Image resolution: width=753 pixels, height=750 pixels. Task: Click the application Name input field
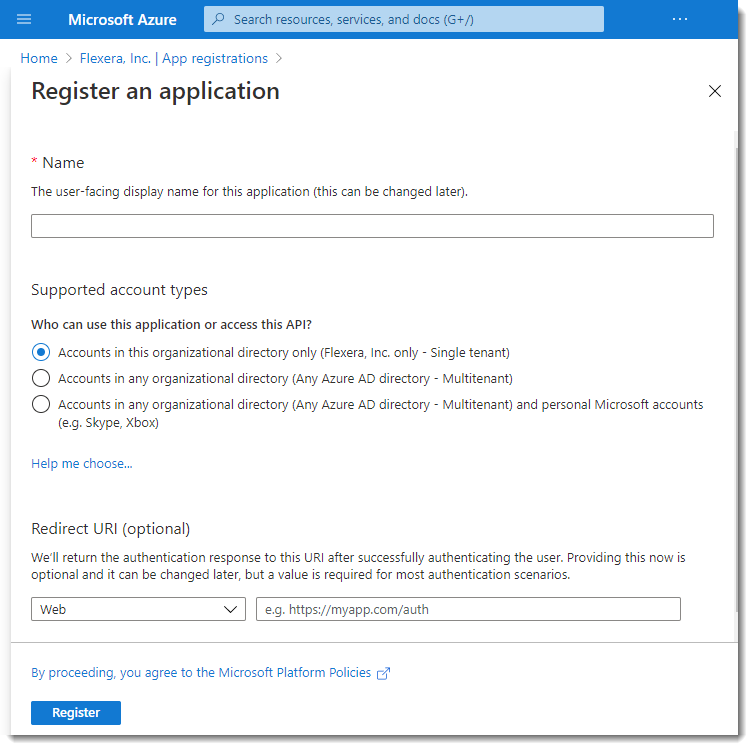(x=372, y=226)
